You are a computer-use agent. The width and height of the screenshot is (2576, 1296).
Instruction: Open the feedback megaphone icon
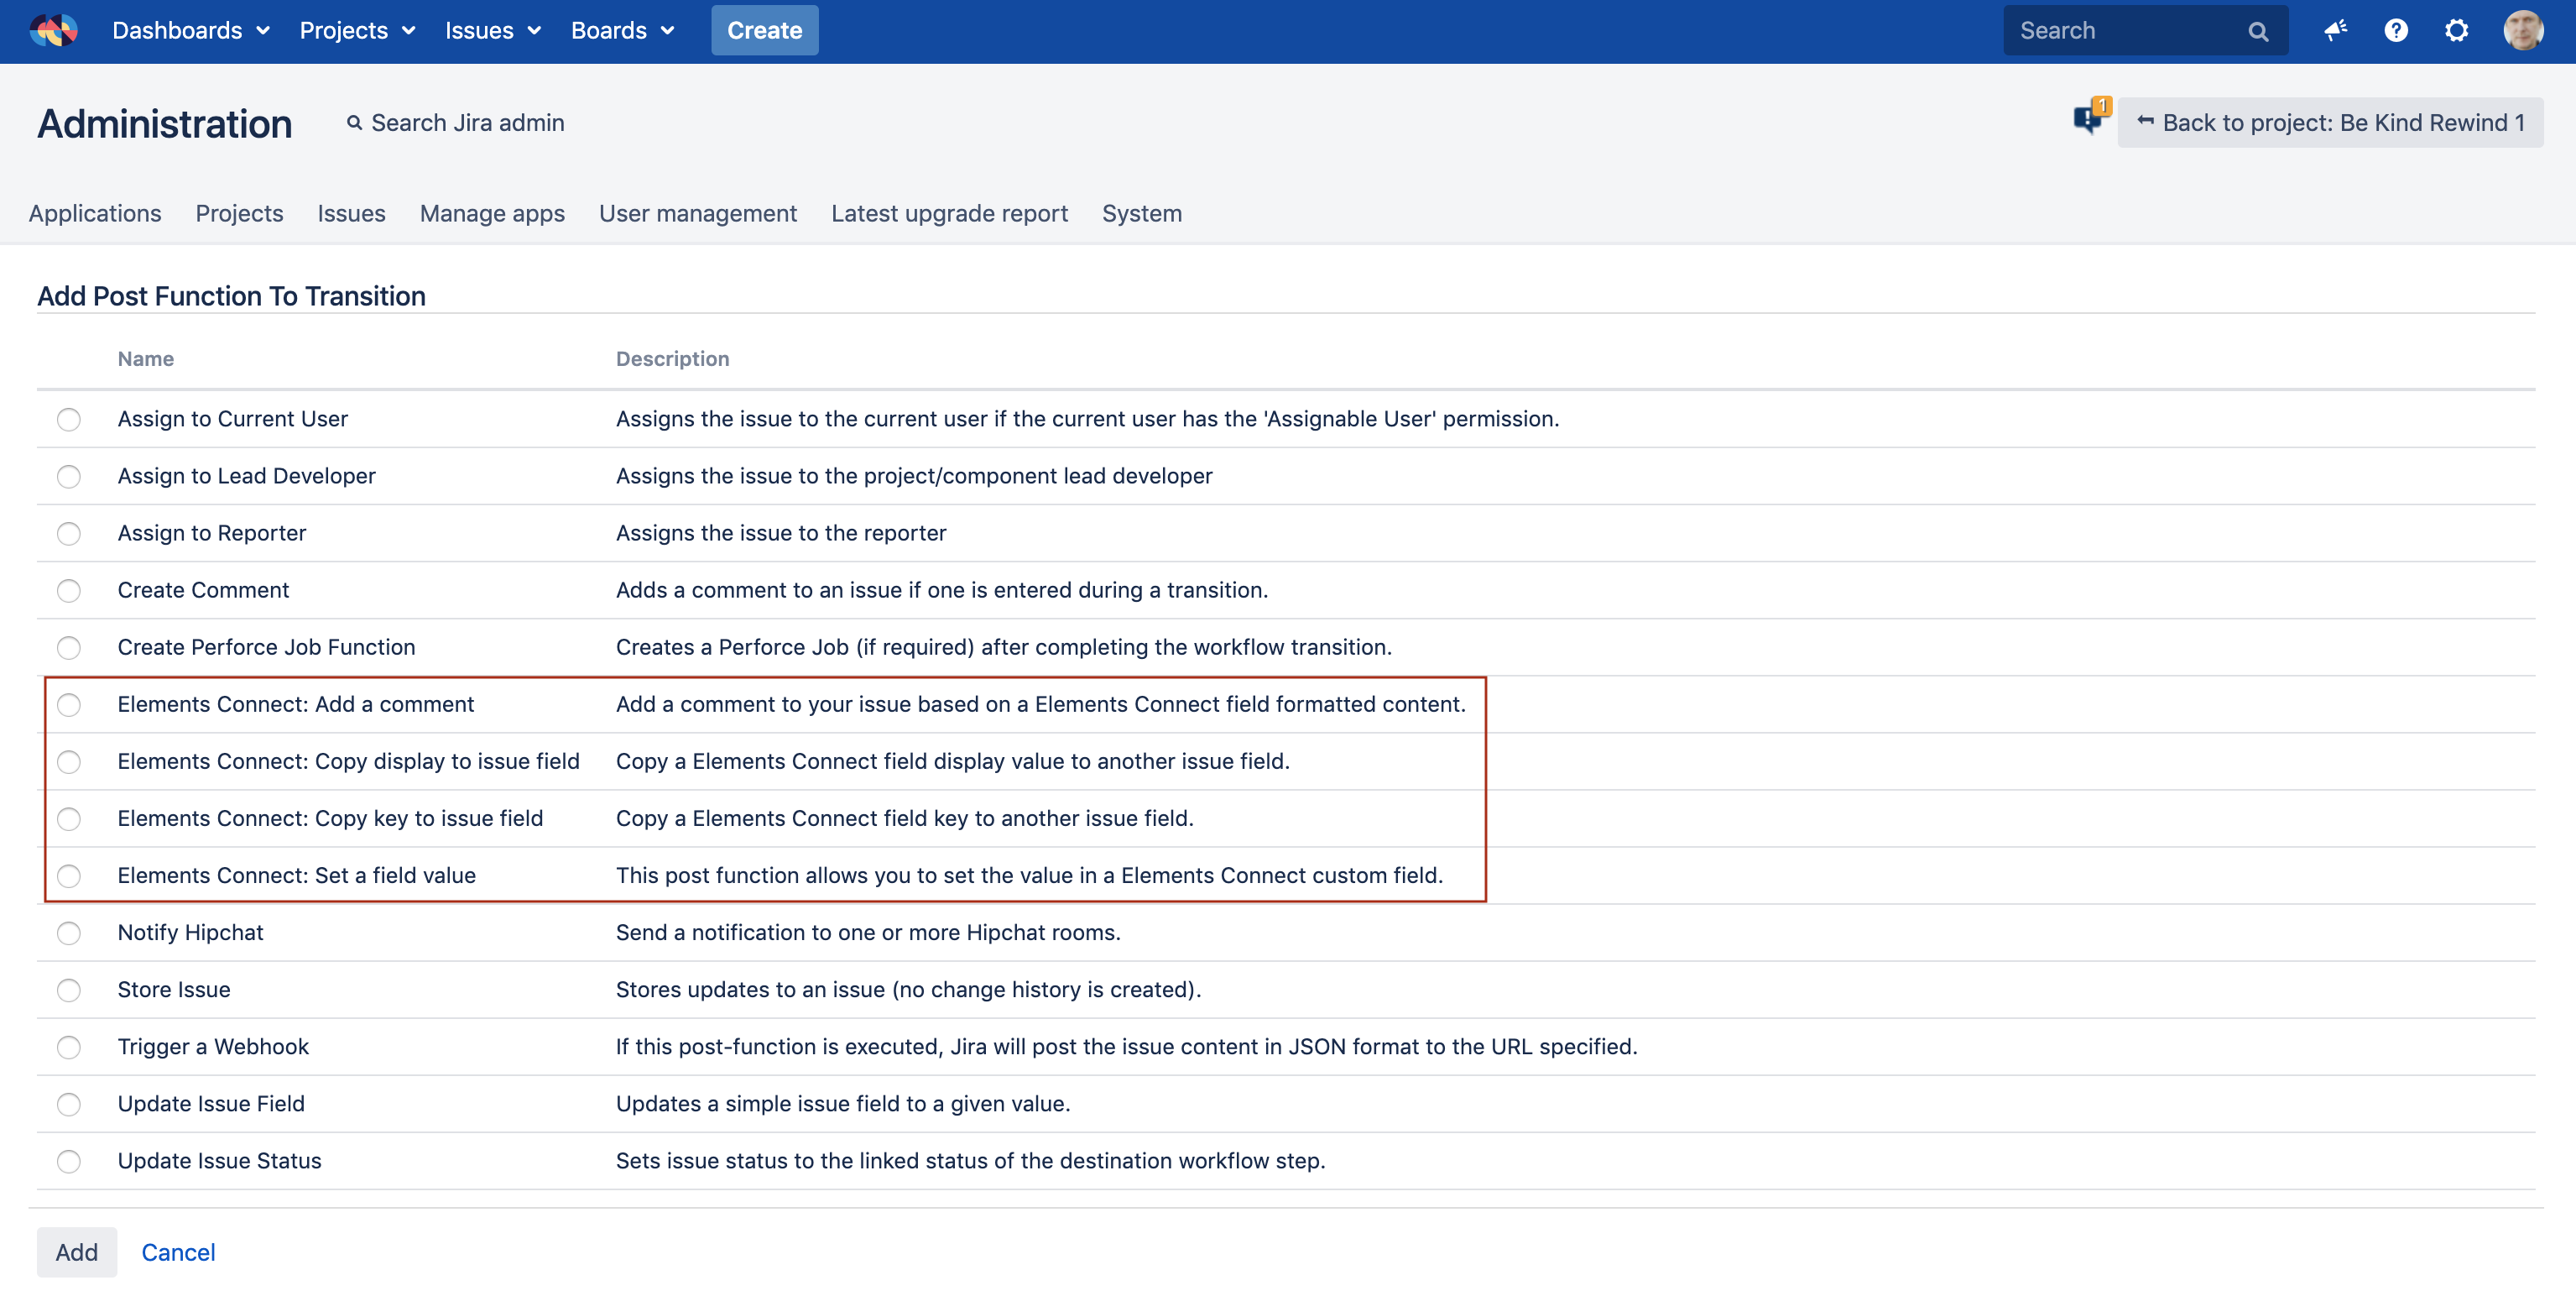click(x=2334, y=30)
